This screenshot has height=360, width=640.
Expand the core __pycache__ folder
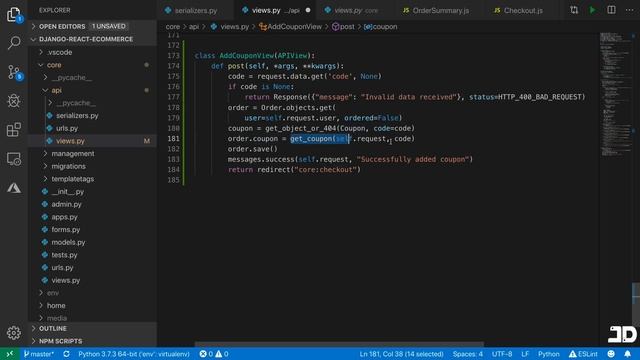(x=92, y=78)
